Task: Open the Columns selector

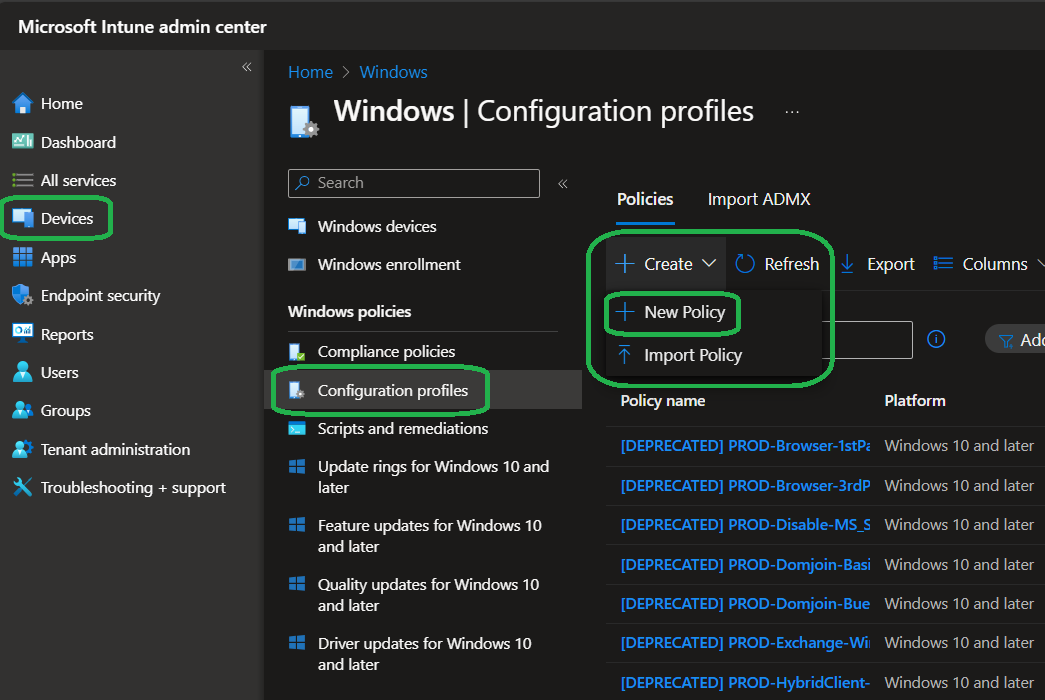Action: [x=983, y=264]
